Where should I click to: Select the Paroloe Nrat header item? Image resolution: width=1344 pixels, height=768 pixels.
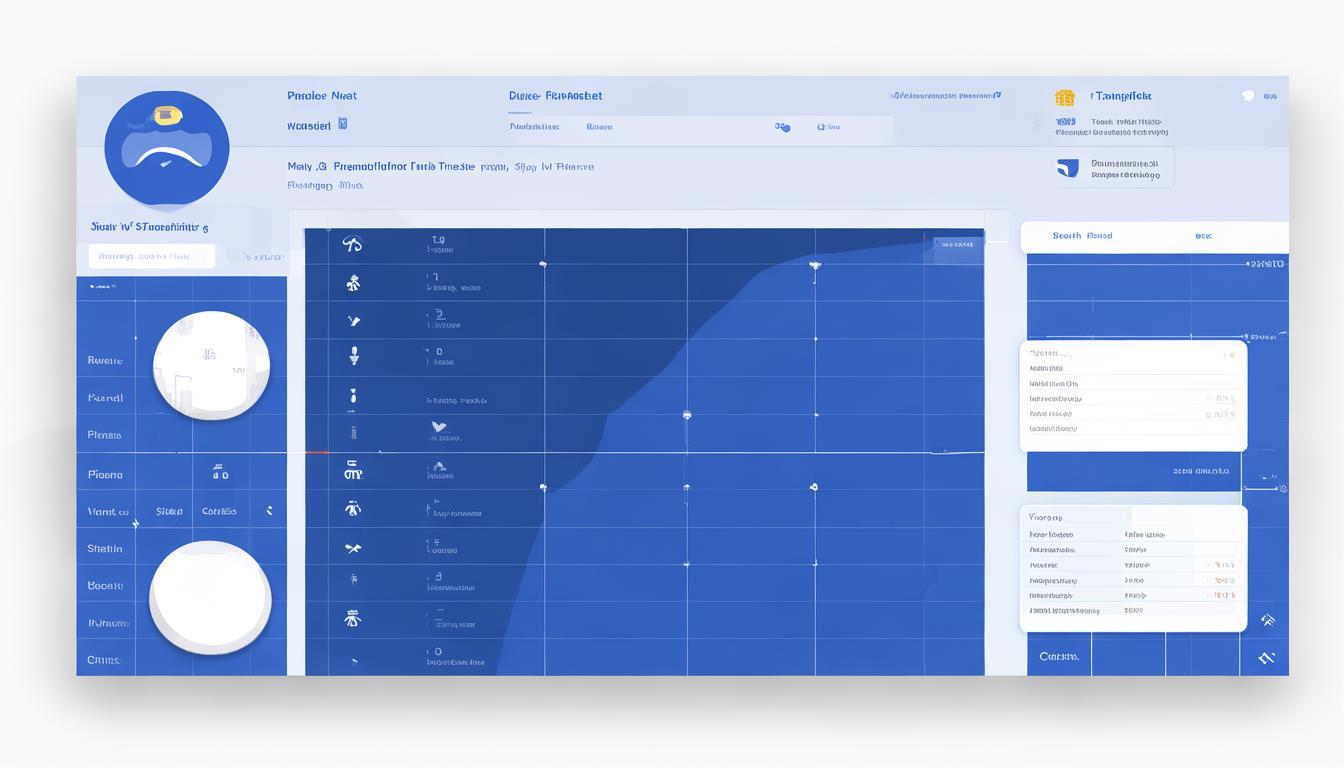[x=322, y=96]
